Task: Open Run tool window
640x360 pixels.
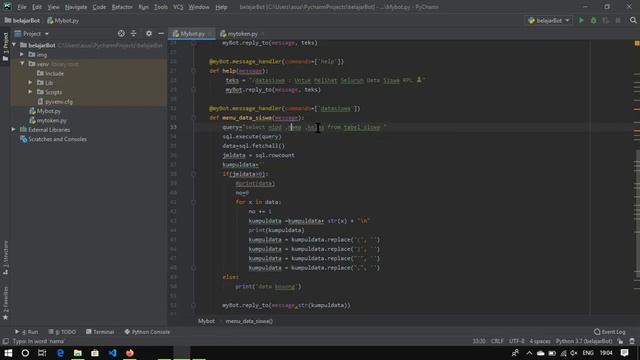Action: [27, 332]
